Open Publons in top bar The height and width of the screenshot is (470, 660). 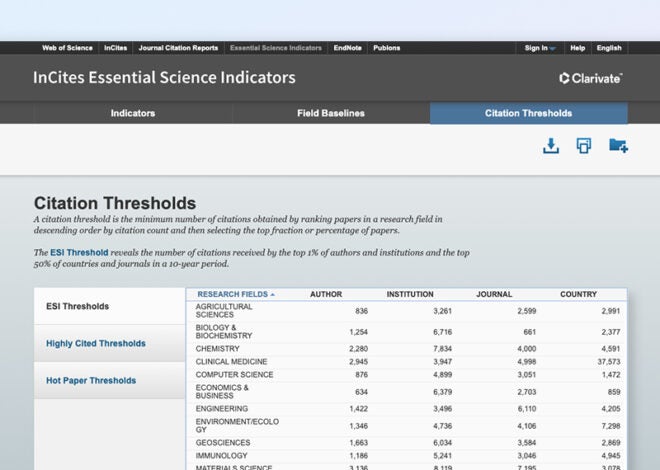(386, 48)
